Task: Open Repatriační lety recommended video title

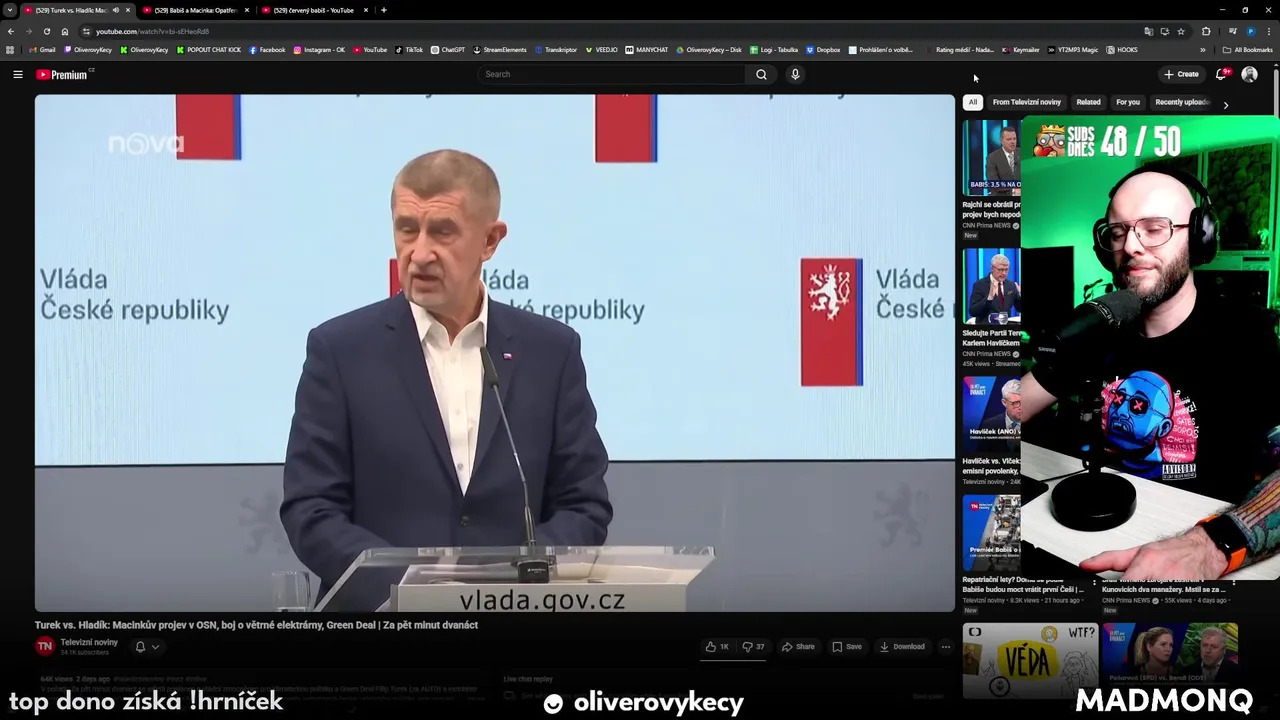Action: point(1022,584)
